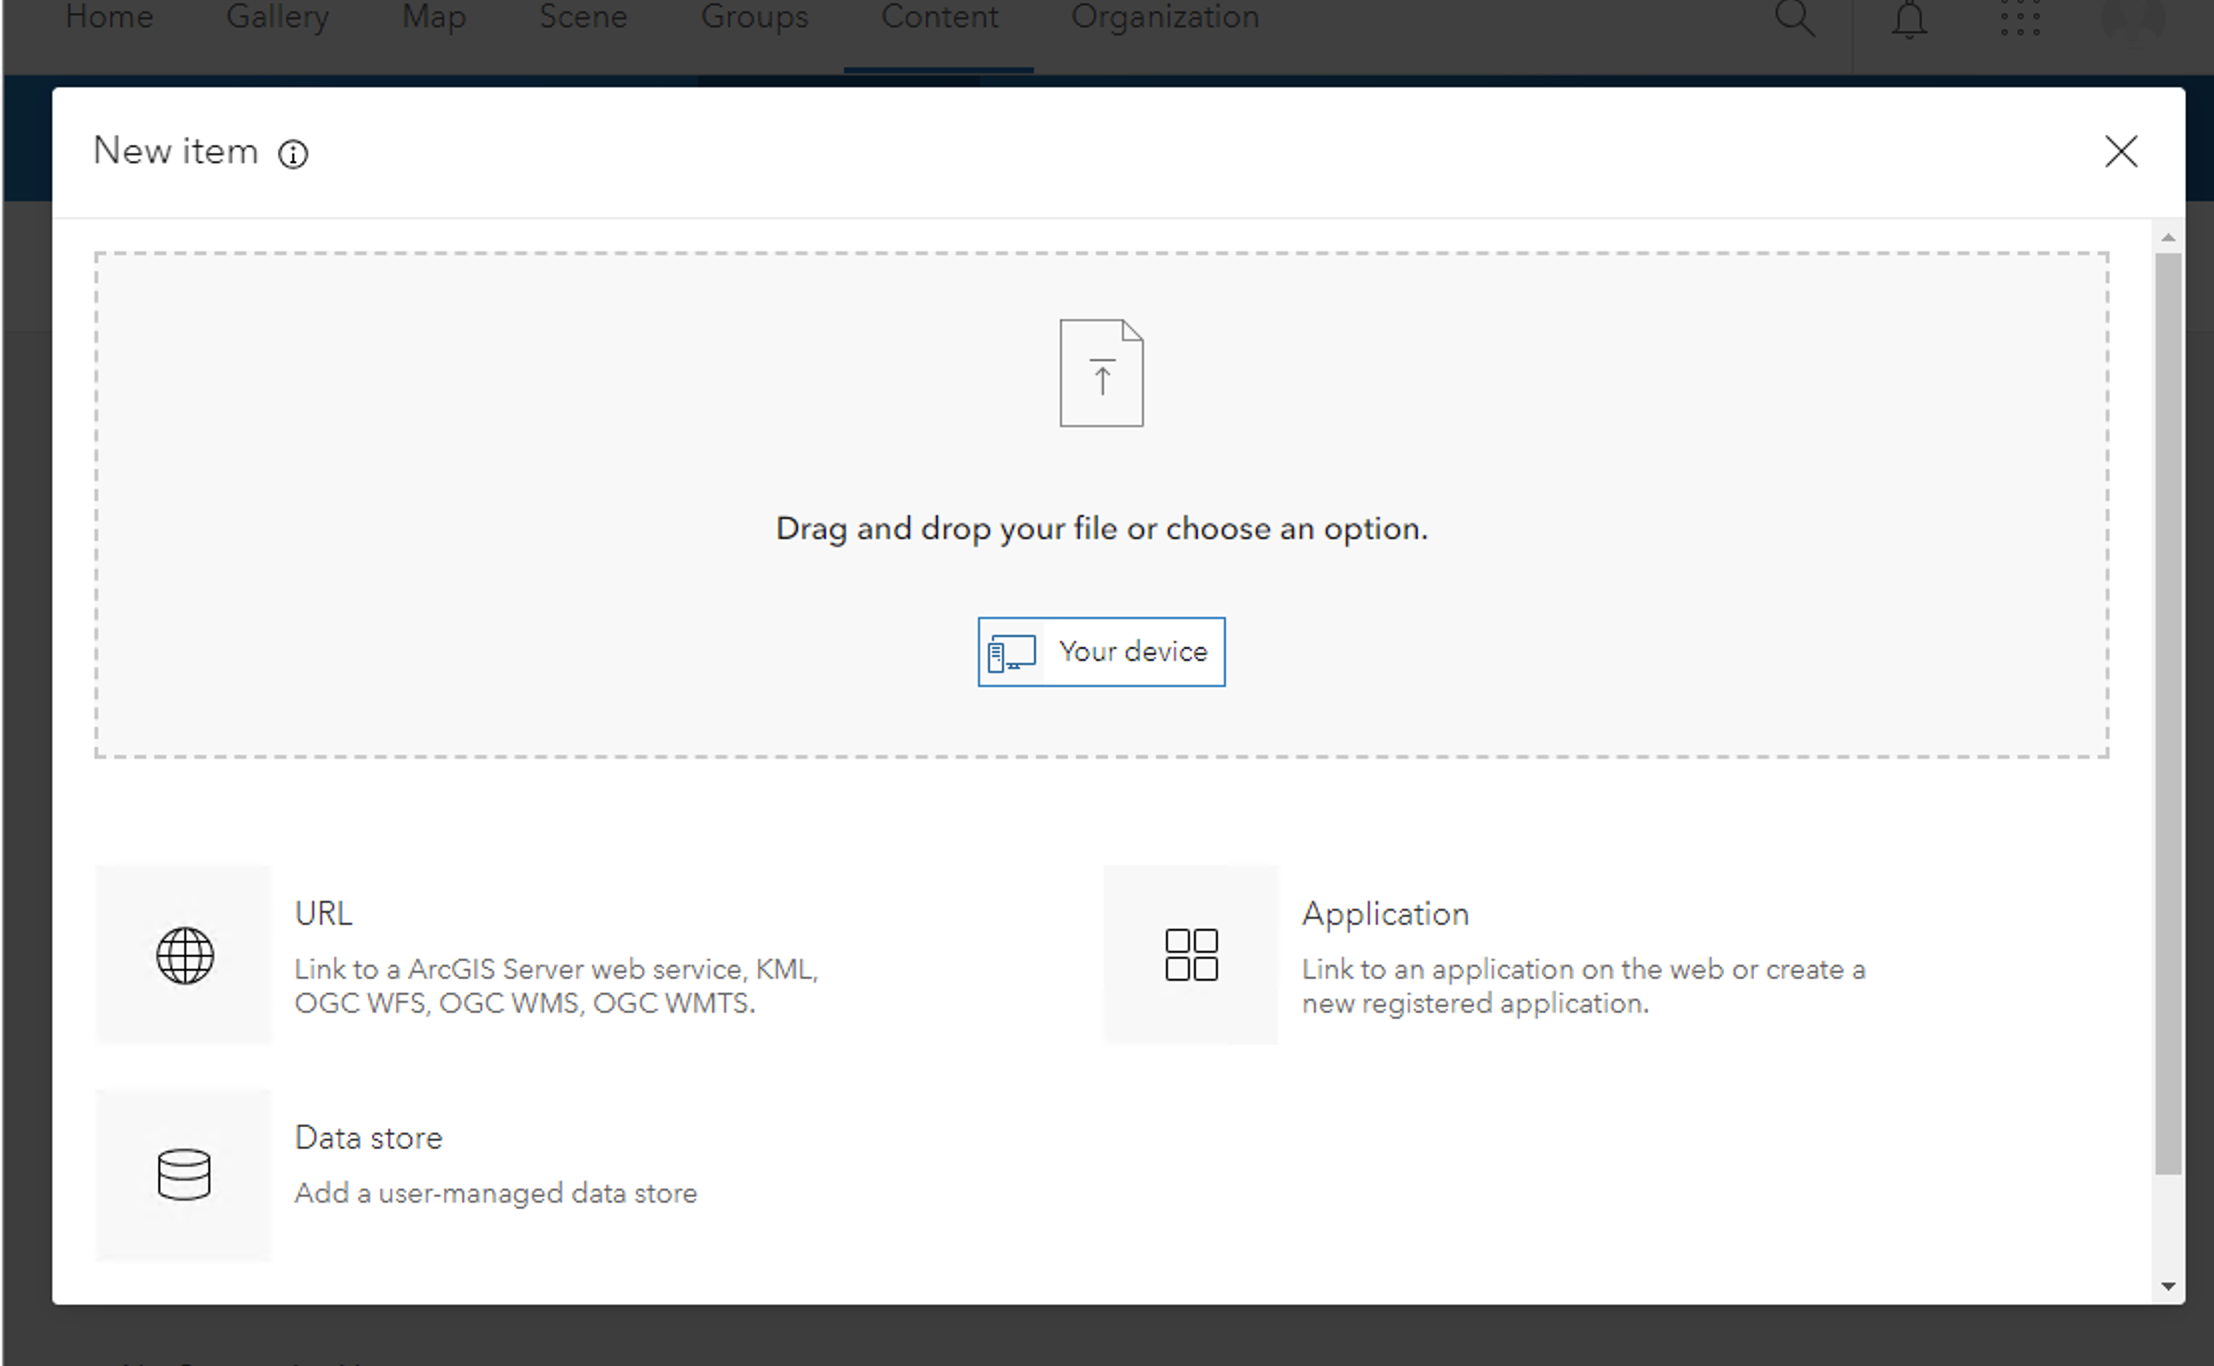The image size is (2214, 1366).
Task: Open the notifications bell
Action: click(1910, 19)
